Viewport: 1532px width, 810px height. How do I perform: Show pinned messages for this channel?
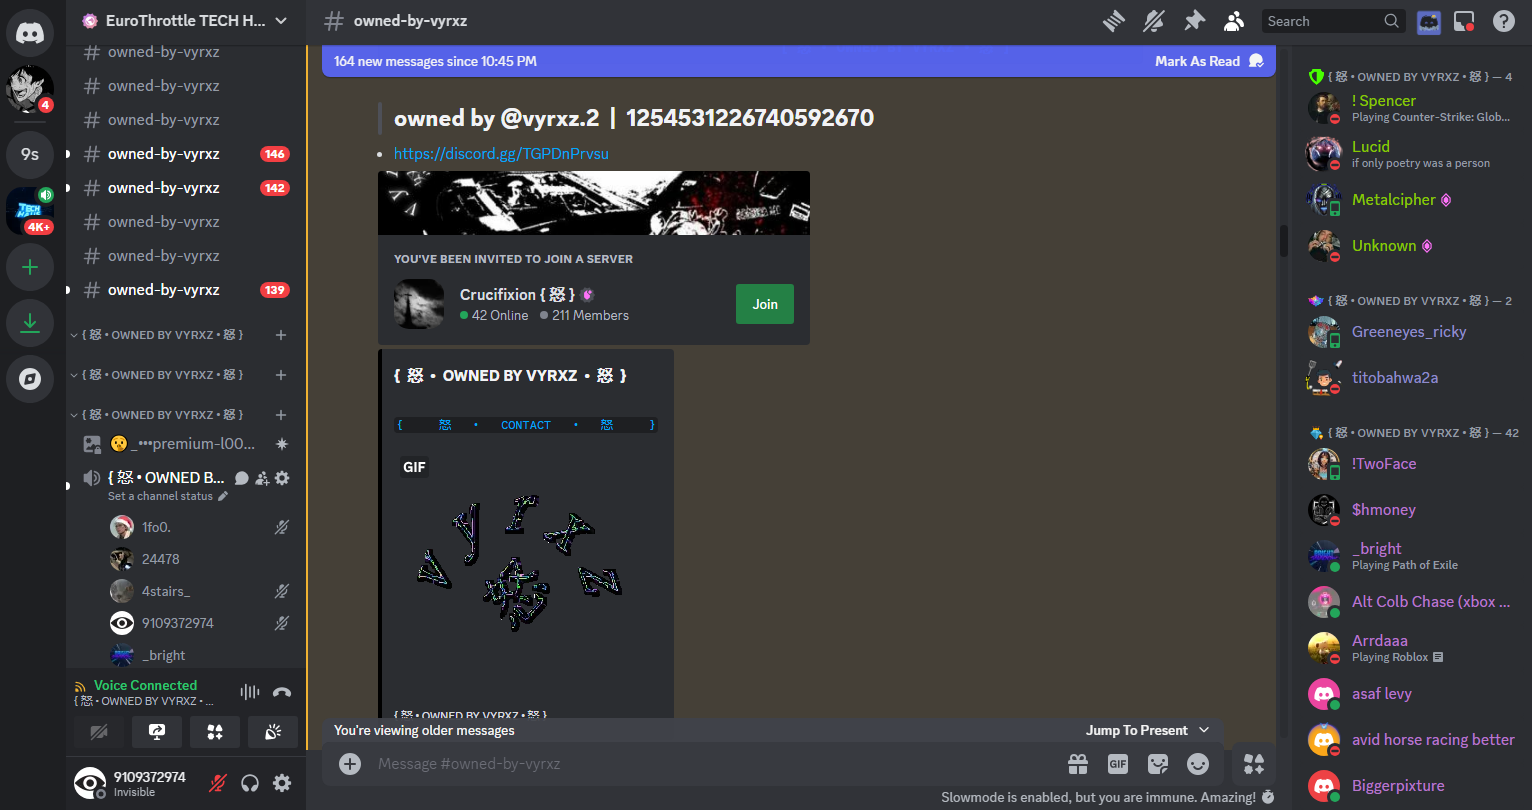click(1194, 21)
